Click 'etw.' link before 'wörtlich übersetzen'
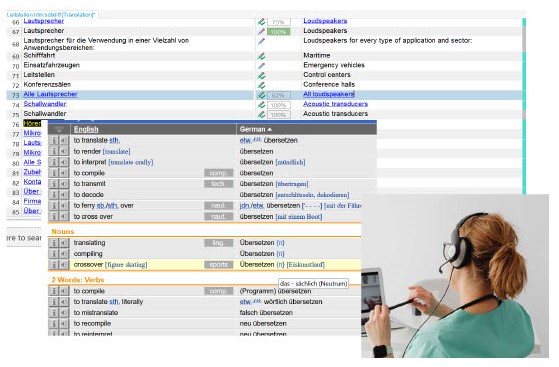Viewport: 559px width, 367px height. pyautogui.click(x=245, y=302)
